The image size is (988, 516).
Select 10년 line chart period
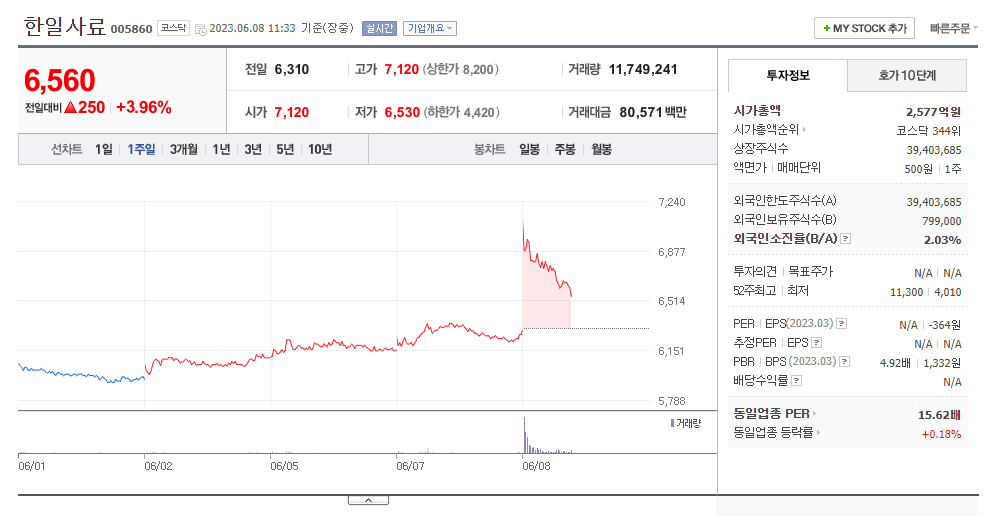coord(320,149)
